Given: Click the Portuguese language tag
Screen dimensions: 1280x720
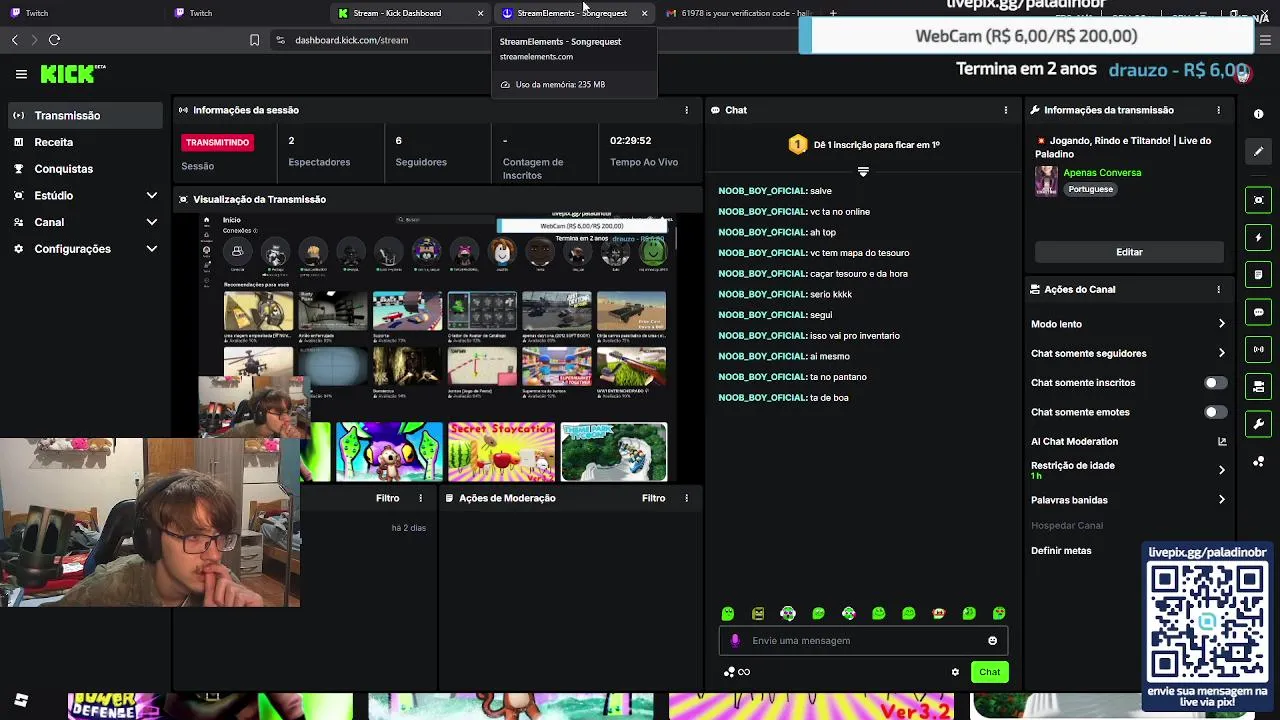Looking at the screenshot, I should point(1090,189).
